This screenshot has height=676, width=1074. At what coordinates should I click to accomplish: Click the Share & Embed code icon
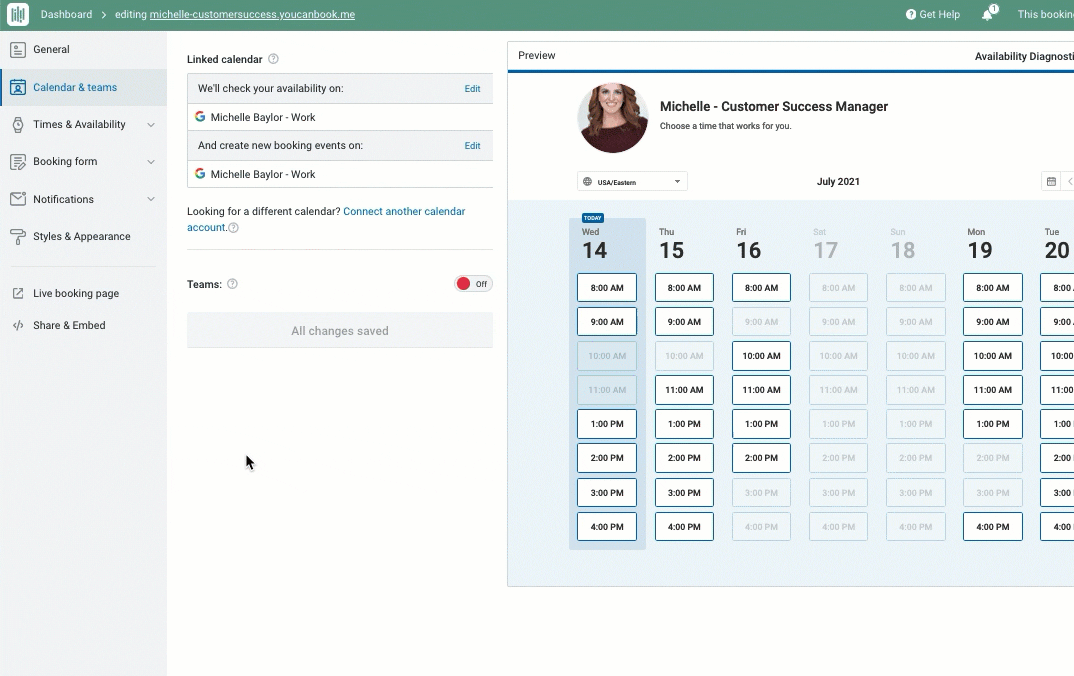(18, 325)
